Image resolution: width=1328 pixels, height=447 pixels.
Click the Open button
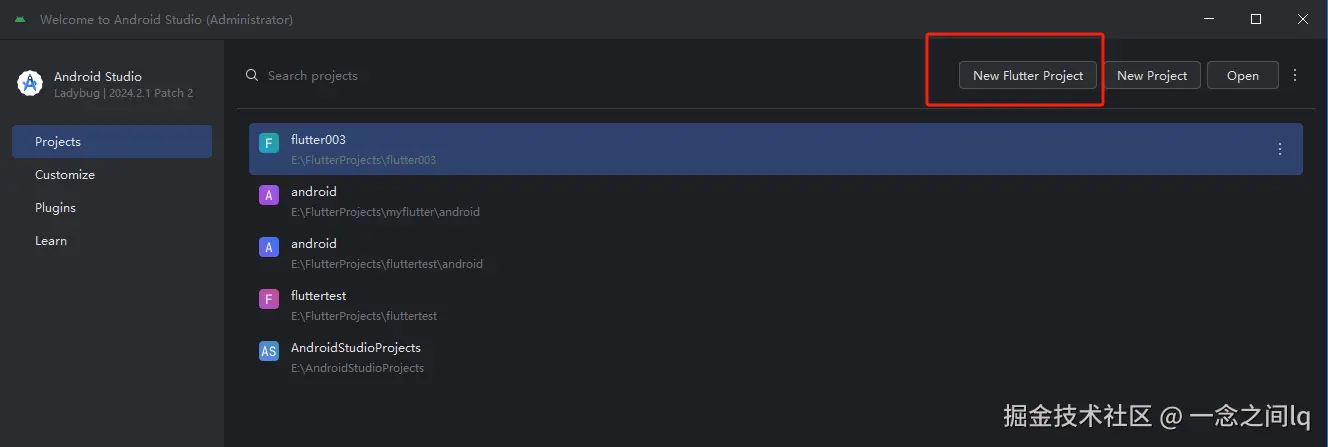coord(1242,76)
